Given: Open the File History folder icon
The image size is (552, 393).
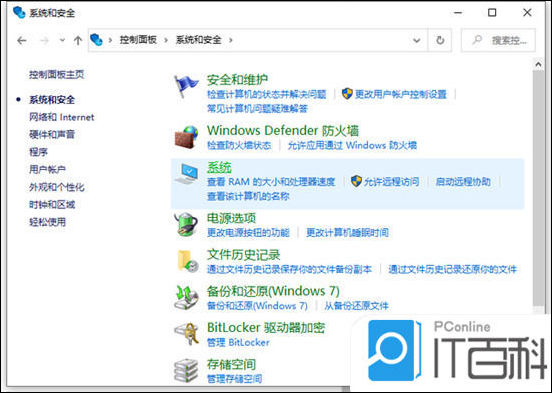Looking at the screenshot, I should (x=187, y=261).
